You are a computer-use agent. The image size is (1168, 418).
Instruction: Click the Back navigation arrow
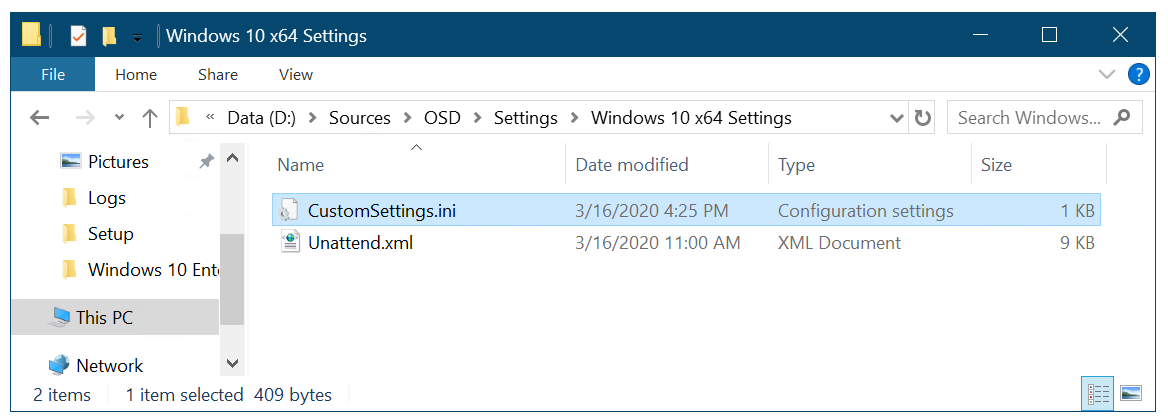40,118
